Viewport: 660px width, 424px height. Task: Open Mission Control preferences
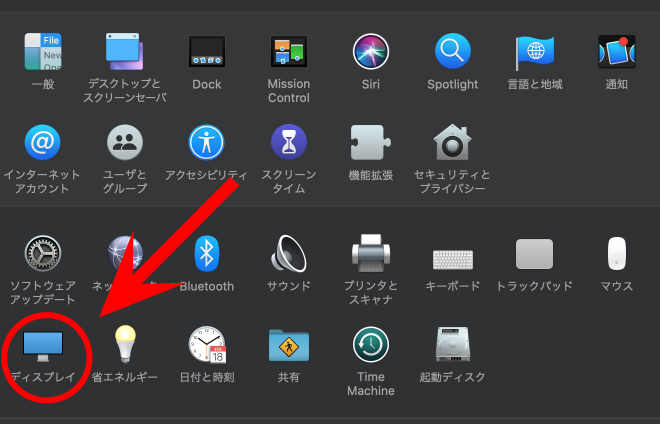click(289, 52)
